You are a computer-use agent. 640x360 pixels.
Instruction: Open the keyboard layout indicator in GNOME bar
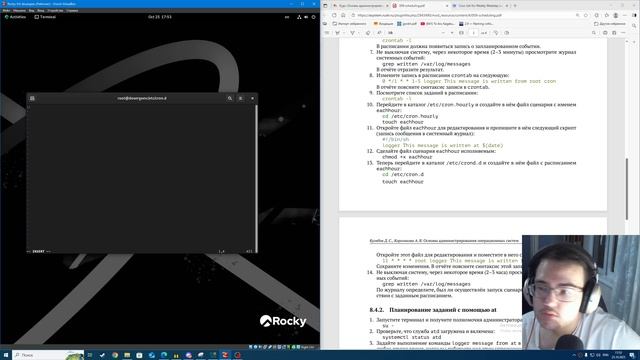[287, 17]
